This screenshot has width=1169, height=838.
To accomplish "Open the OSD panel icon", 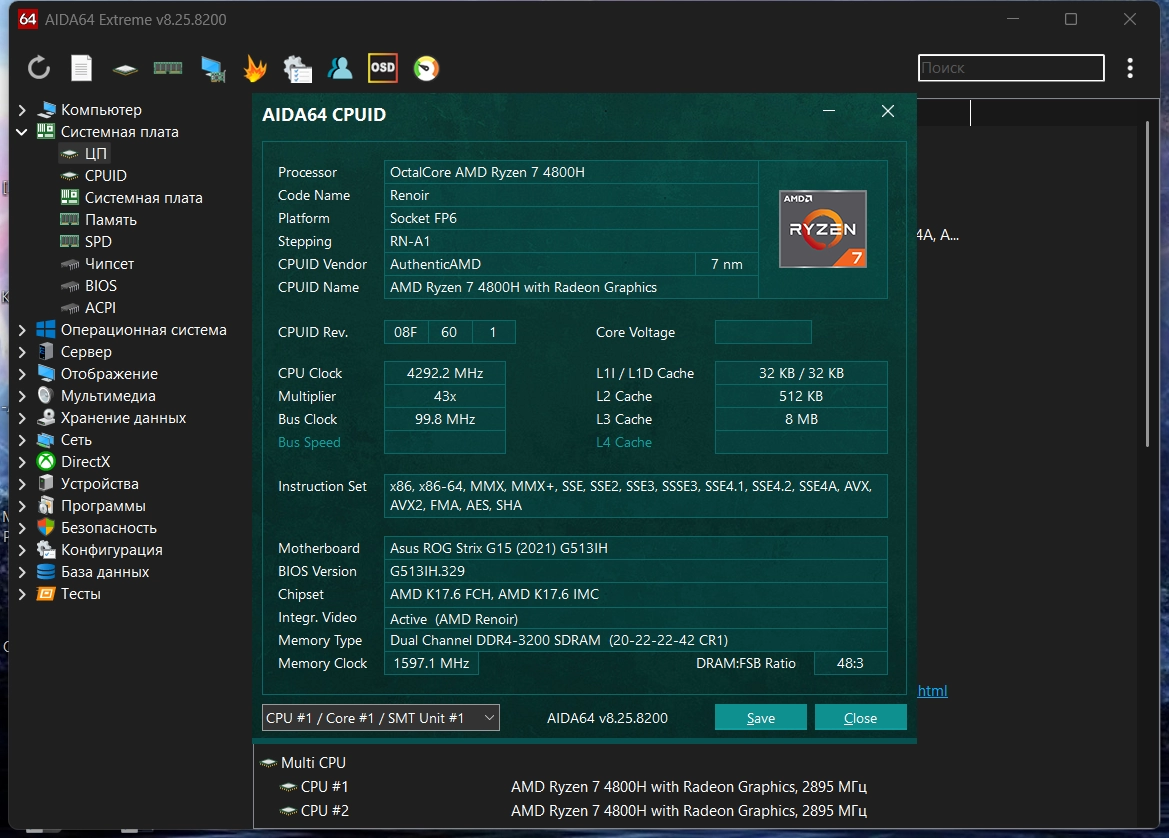I will (x=382, y=68).
